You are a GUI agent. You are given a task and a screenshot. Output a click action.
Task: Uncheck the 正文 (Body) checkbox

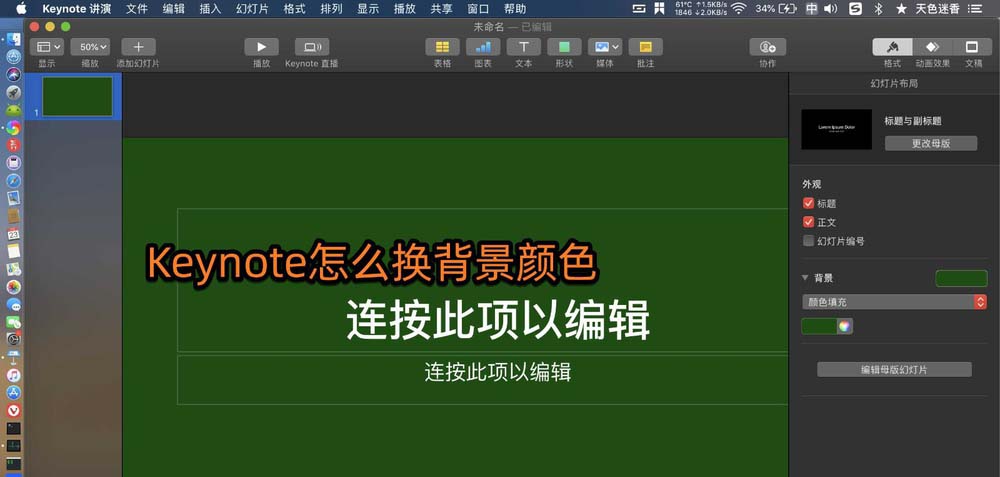click(x=808, y=223)
